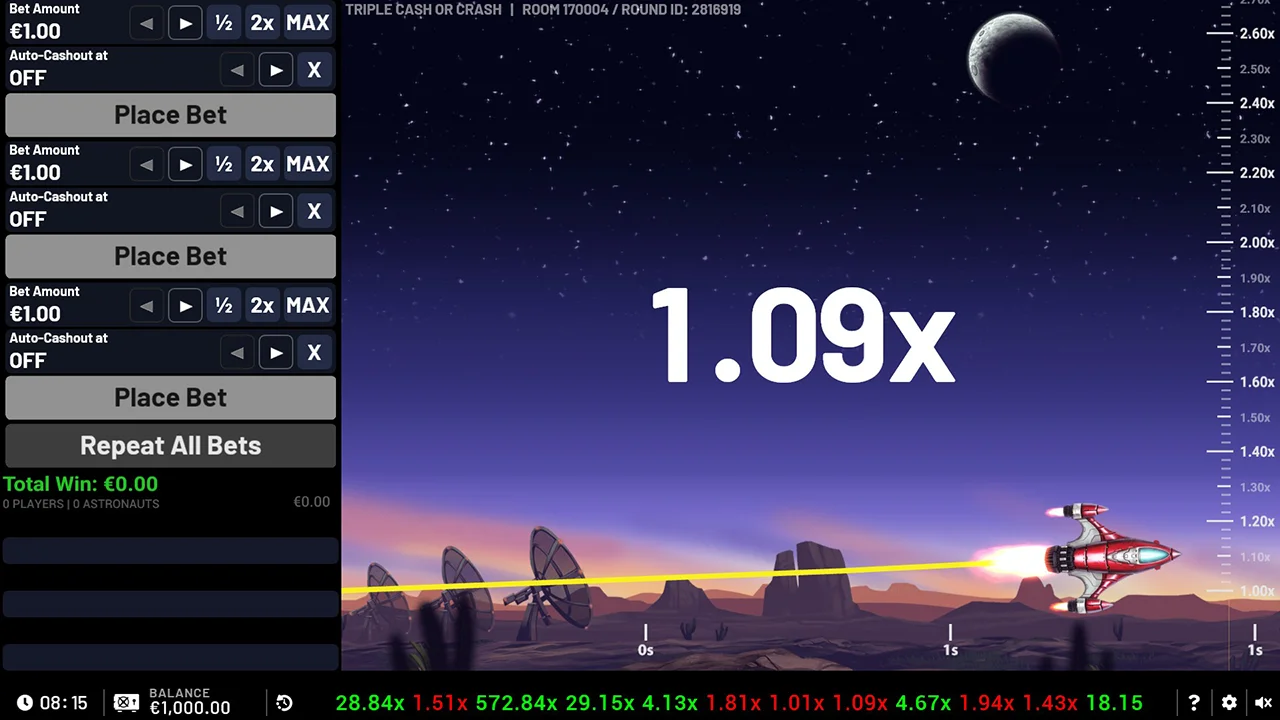Click the balance cash icon
Screen dimensions: 1280x720
(x=126, y=703)
